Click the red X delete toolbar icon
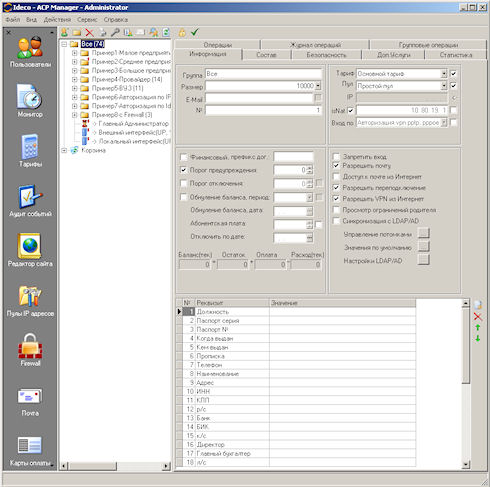This screenshot has width=490, height=487. pos(89,32)
